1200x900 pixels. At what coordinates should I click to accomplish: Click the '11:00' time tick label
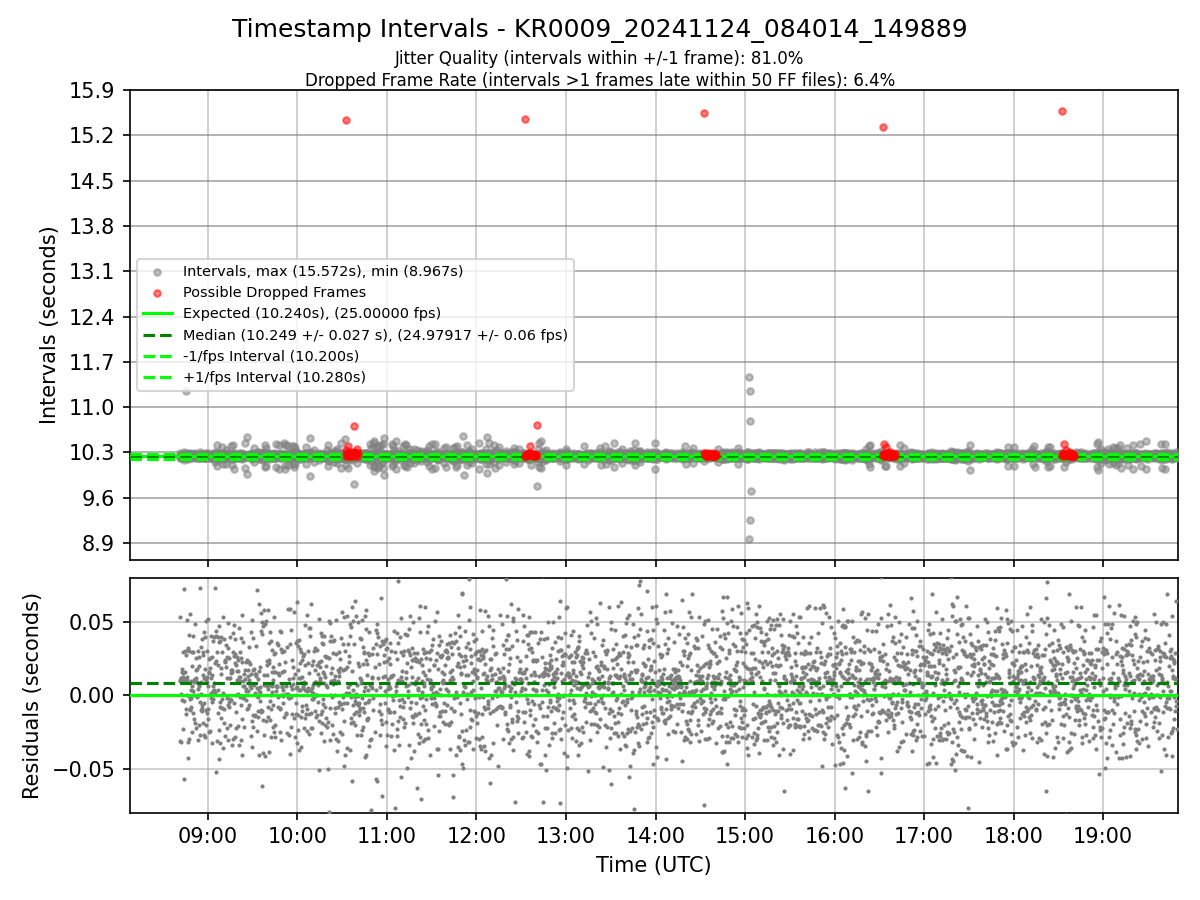coord(387,836)
